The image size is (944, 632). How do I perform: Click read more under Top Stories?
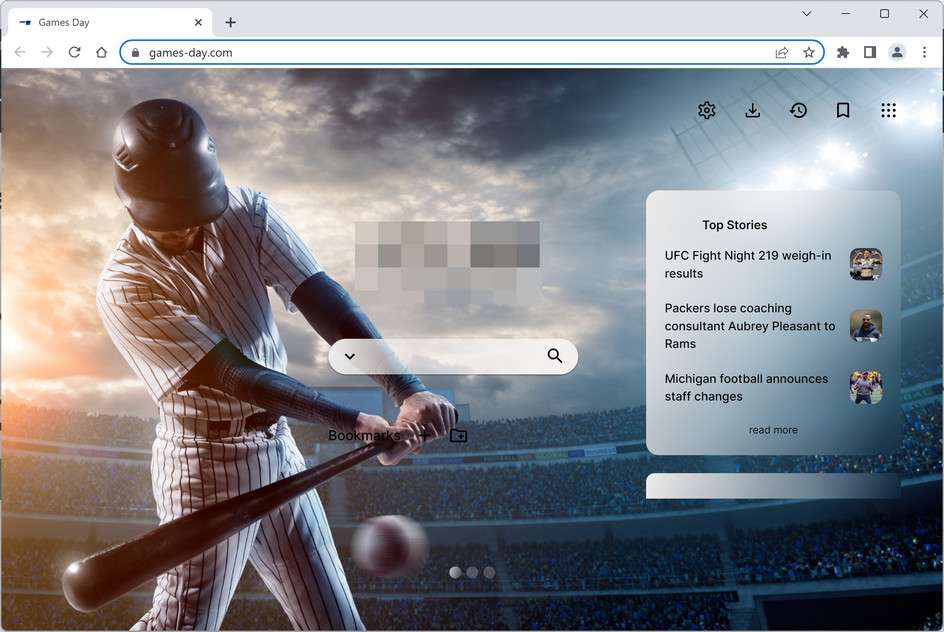click(x=772, y=429)
